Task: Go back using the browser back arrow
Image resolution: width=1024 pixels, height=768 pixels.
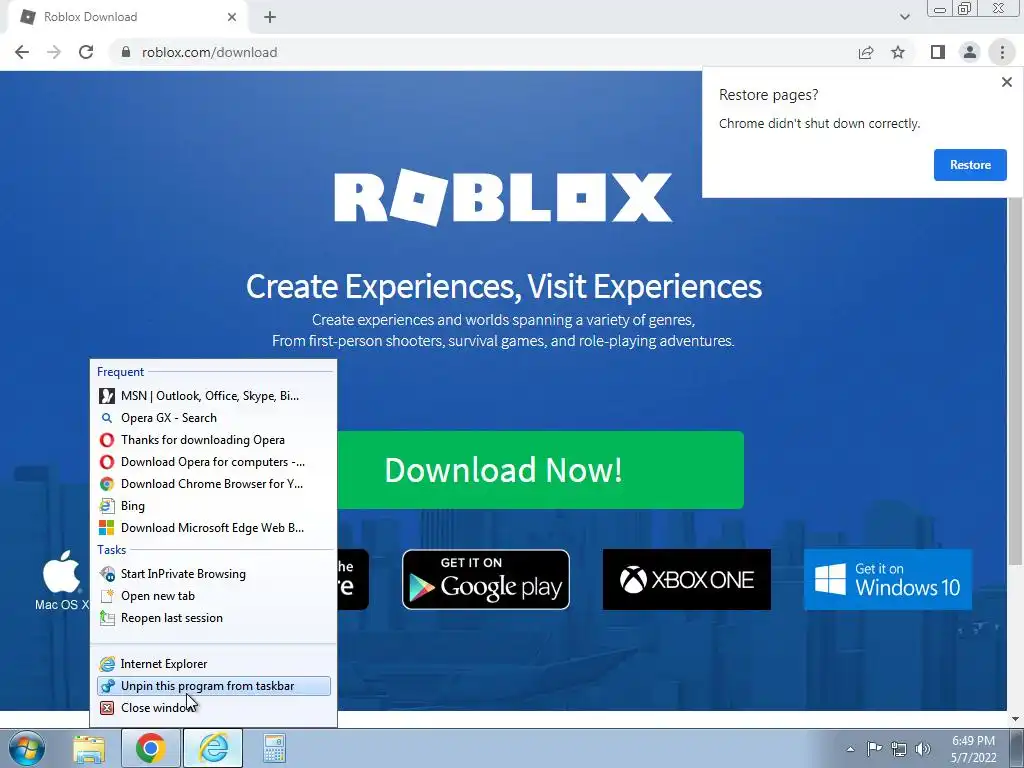Action: pyautogui.click(x=22, y=52)
